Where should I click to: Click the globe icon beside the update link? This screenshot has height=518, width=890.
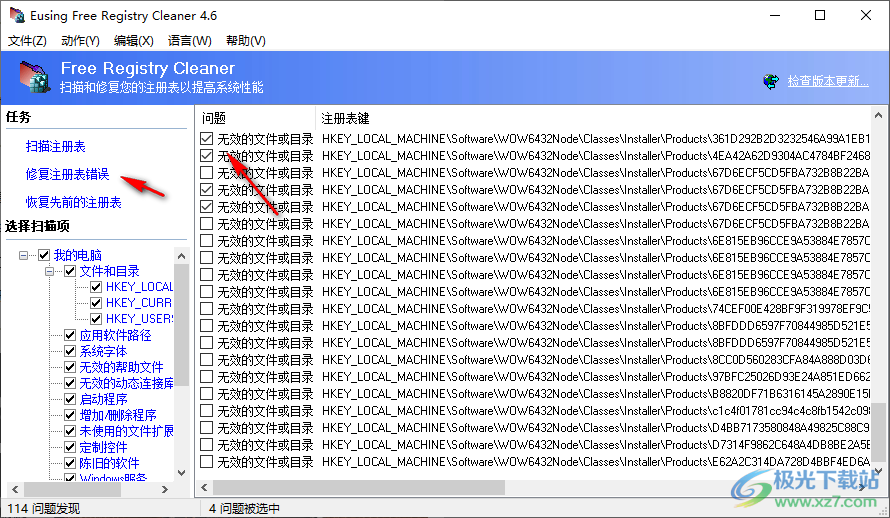pyautogui.click(x=771, y=82)
